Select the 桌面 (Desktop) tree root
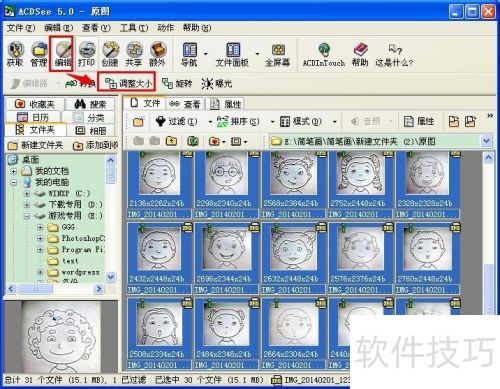The height and width of the screenshot is (389, 500). [24, 160]
